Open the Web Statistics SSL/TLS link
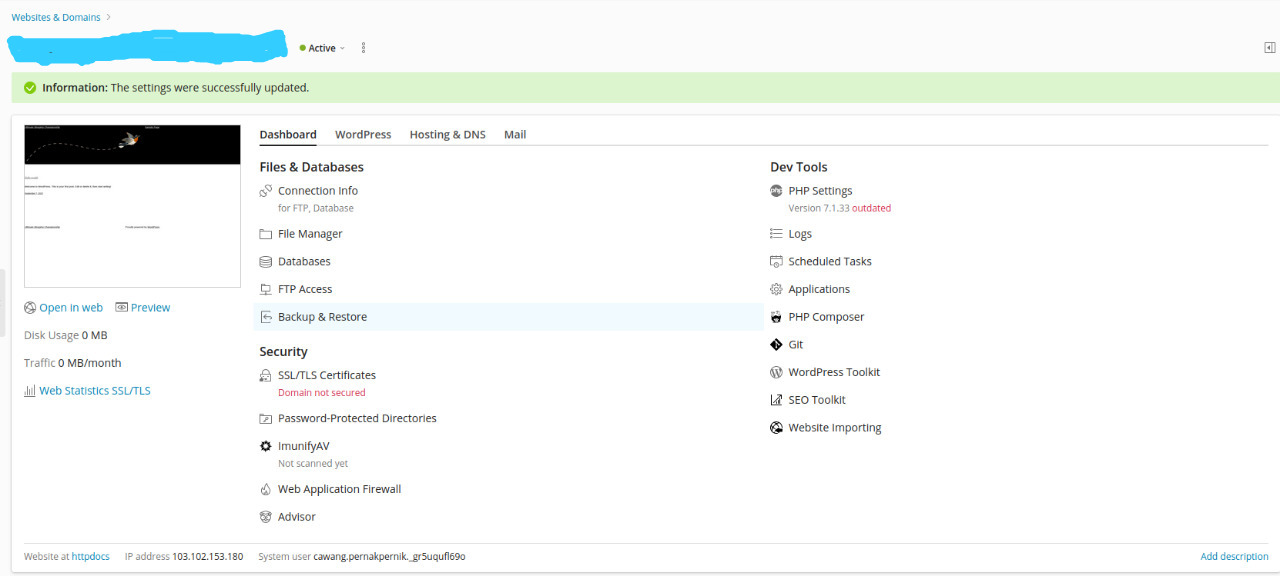 94,391
